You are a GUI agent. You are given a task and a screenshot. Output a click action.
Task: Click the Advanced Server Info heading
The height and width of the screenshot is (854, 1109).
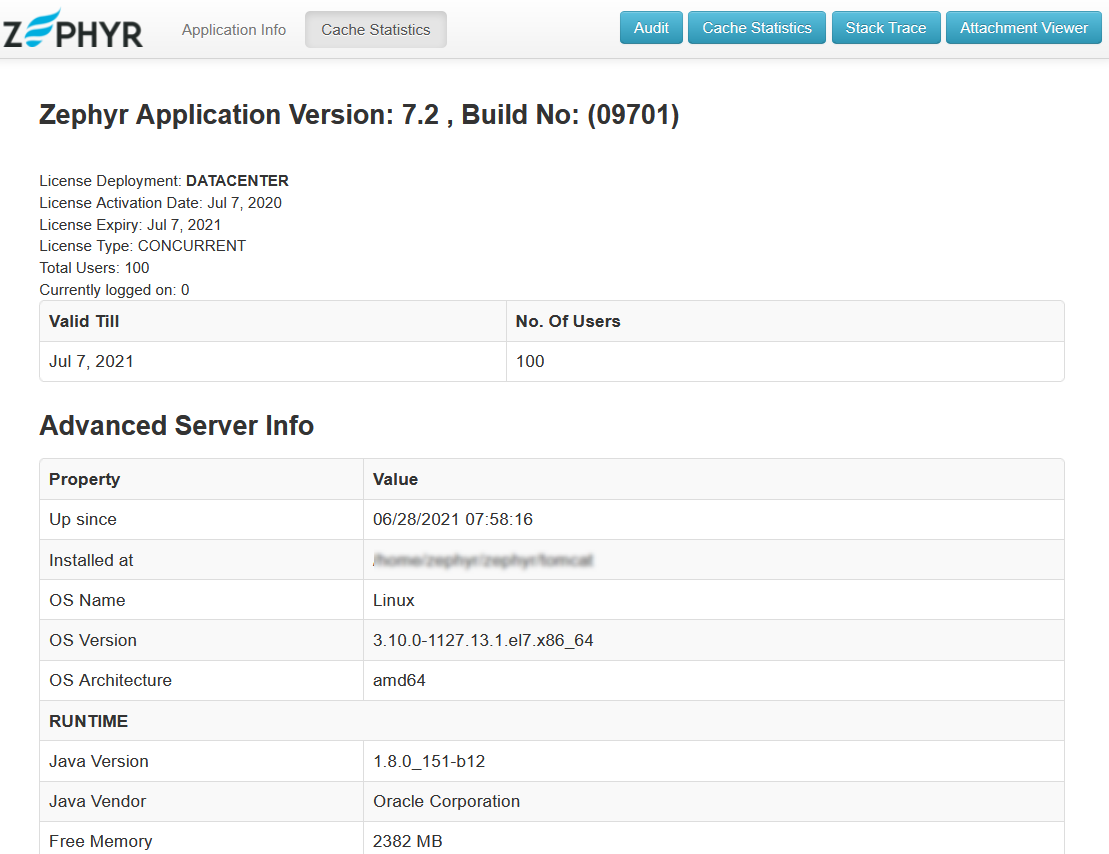[x=176, y=426]
